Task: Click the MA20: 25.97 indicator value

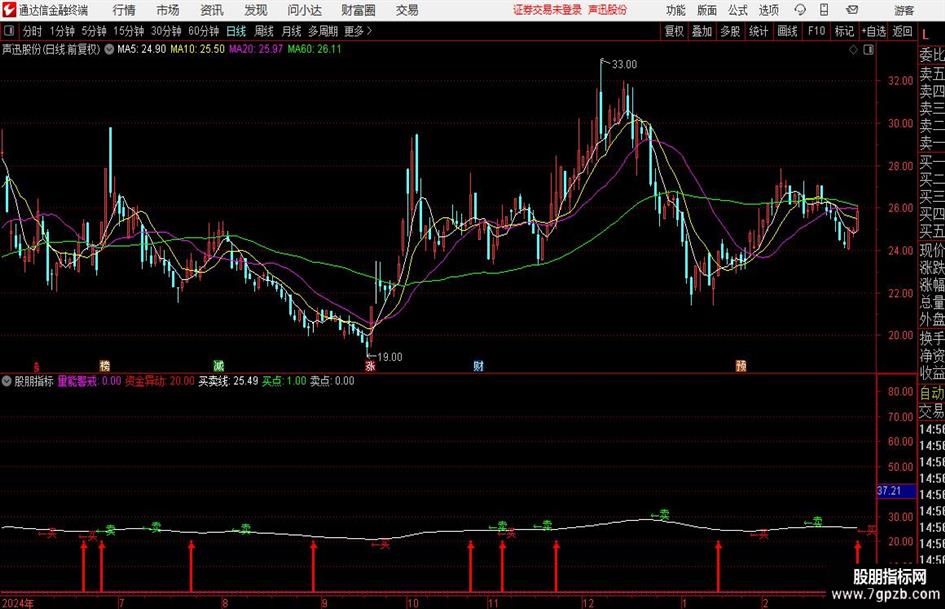Action: click(256, 49)
